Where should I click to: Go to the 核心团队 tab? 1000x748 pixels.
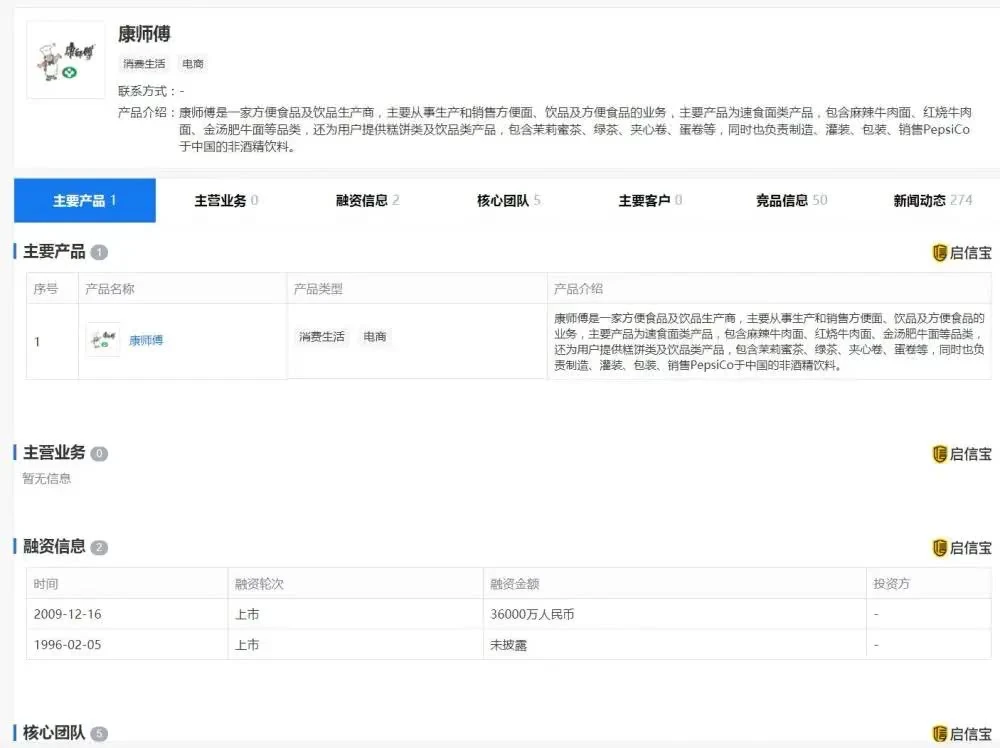point(509,201)
